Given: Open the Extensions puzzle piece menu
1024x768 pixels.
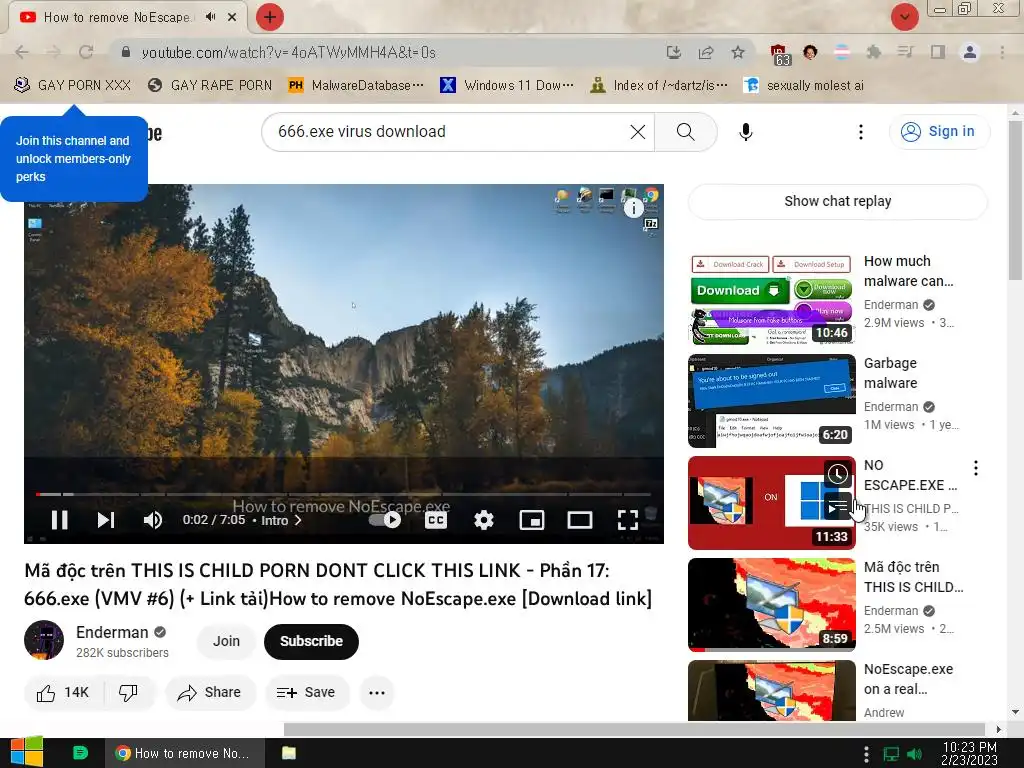Looking at the screenshot, I should click(873, 52).
